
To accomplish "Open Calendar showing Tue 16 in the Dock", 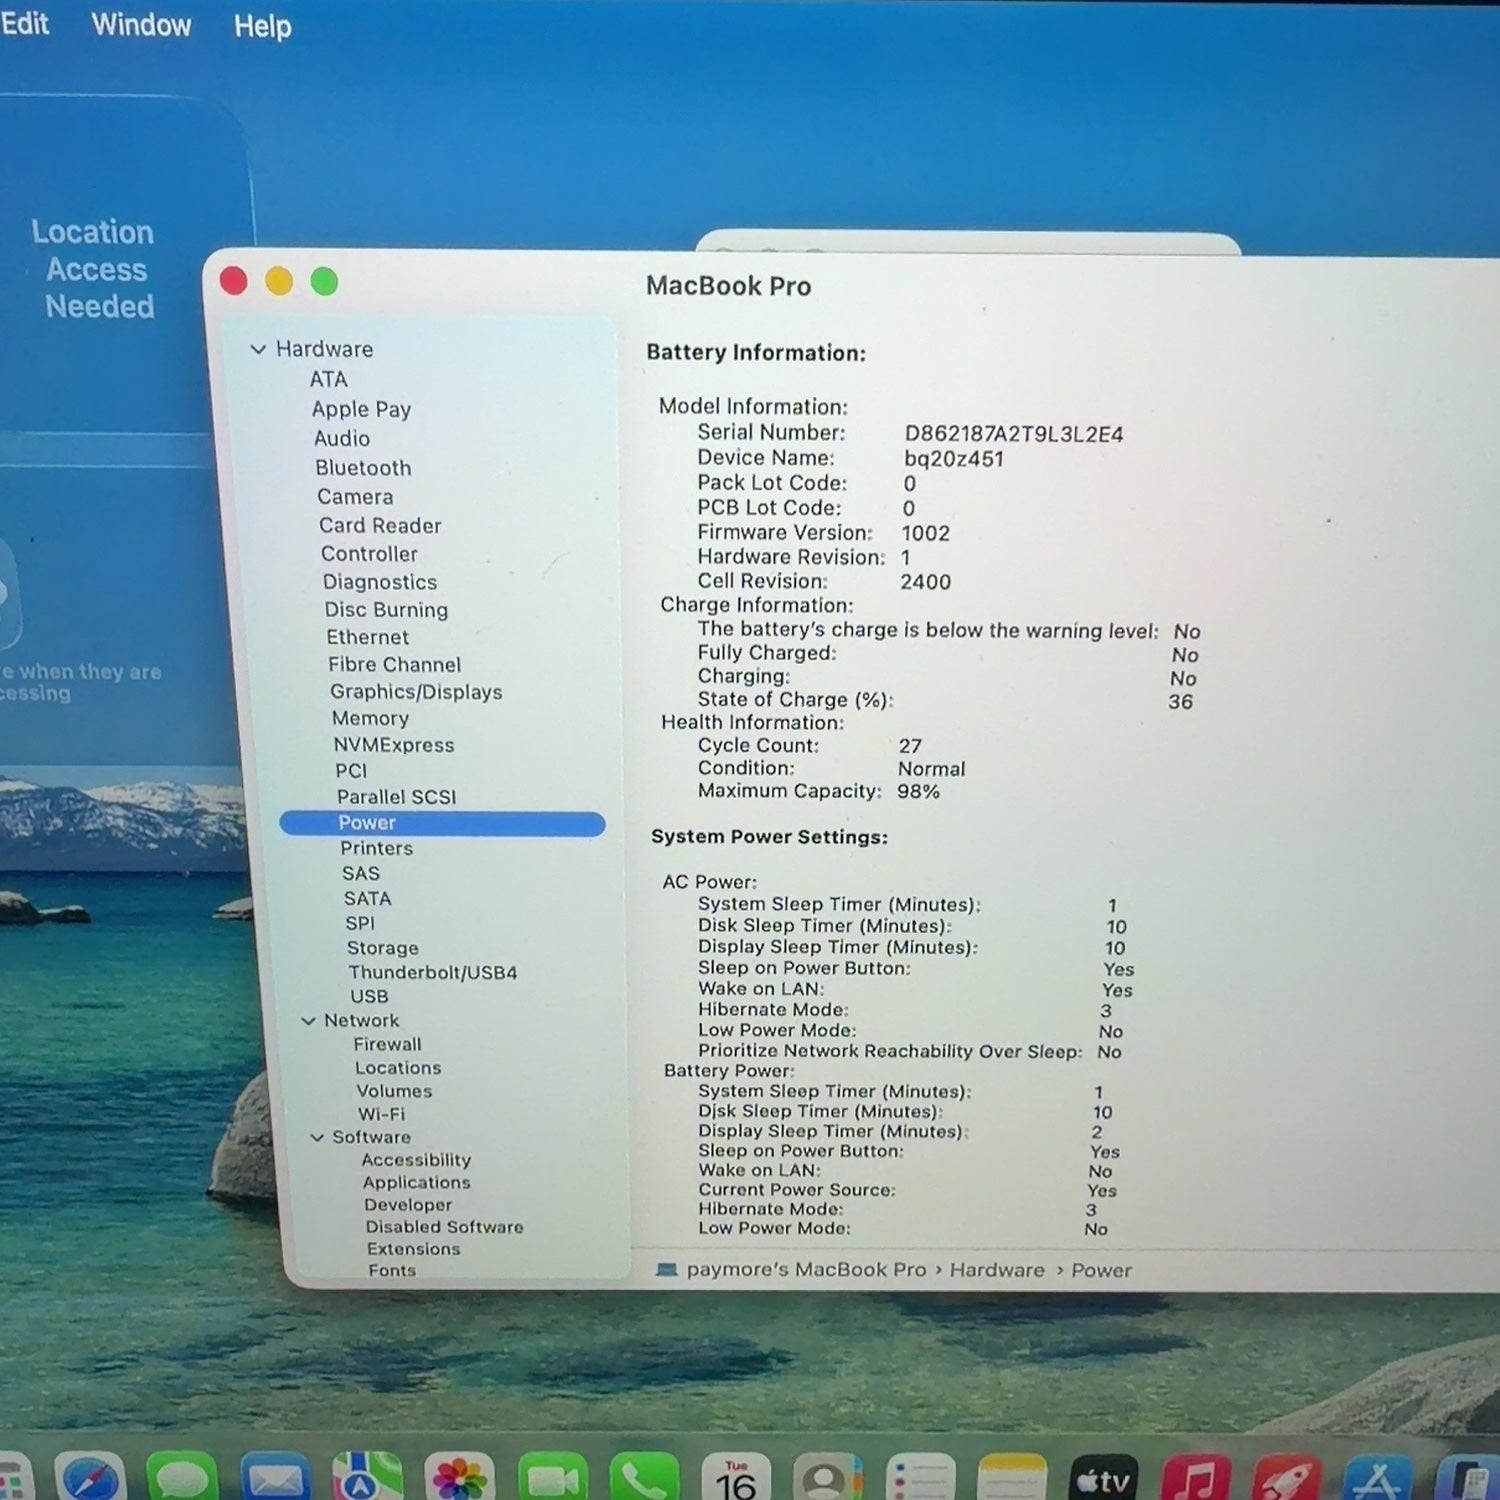I will pos(736,1478).
